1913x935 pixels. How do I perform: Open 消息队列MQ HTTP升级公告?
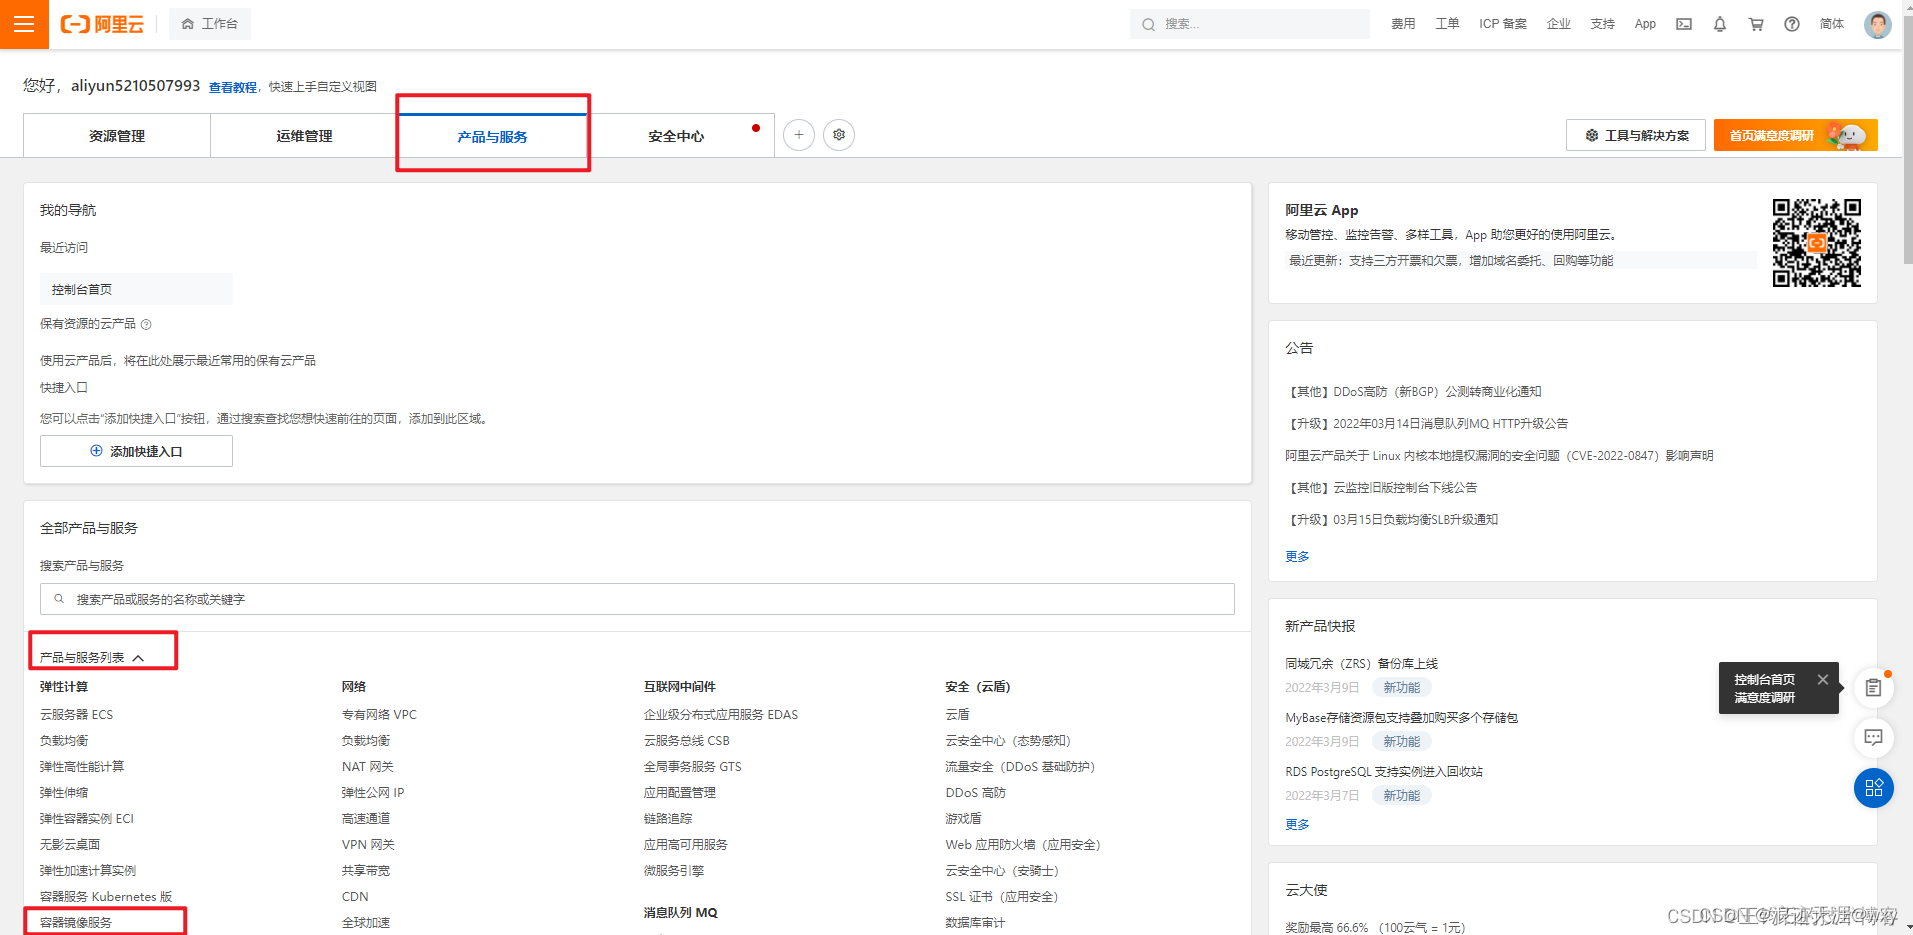click(x=1427, y=424)
